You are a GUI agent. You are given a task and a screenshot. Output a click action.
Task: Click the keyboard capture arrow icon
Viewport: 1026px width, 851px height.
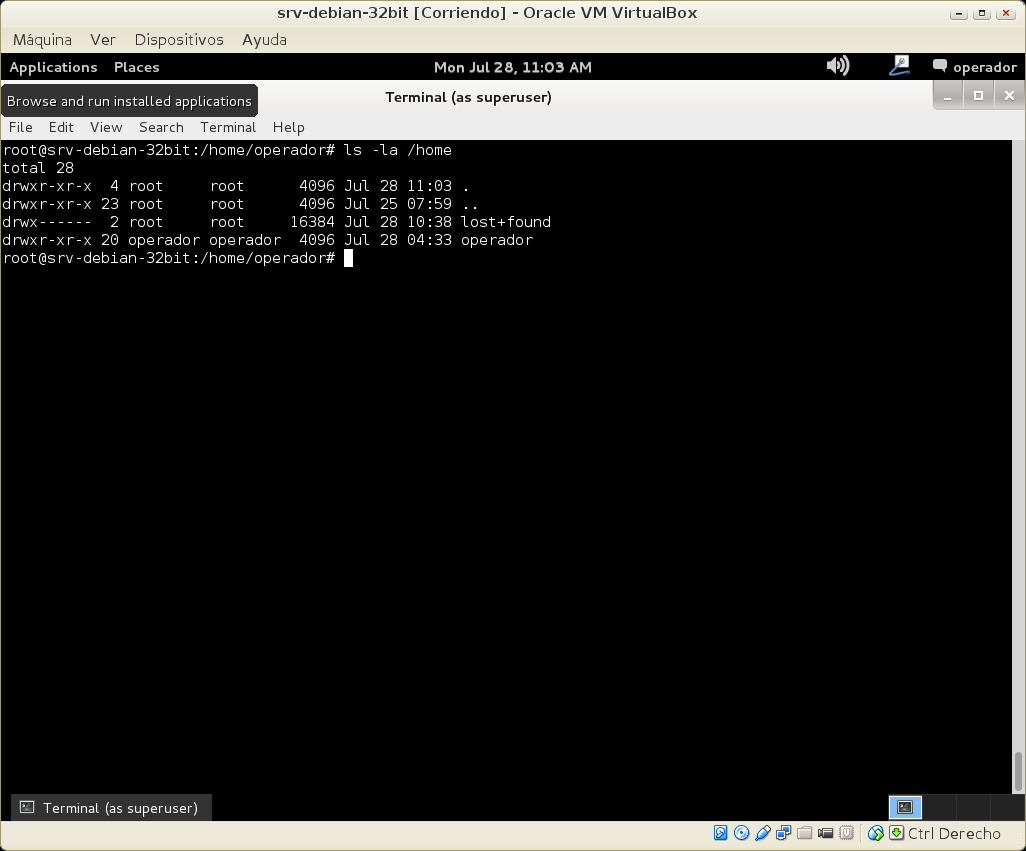(x=896, y=833)
